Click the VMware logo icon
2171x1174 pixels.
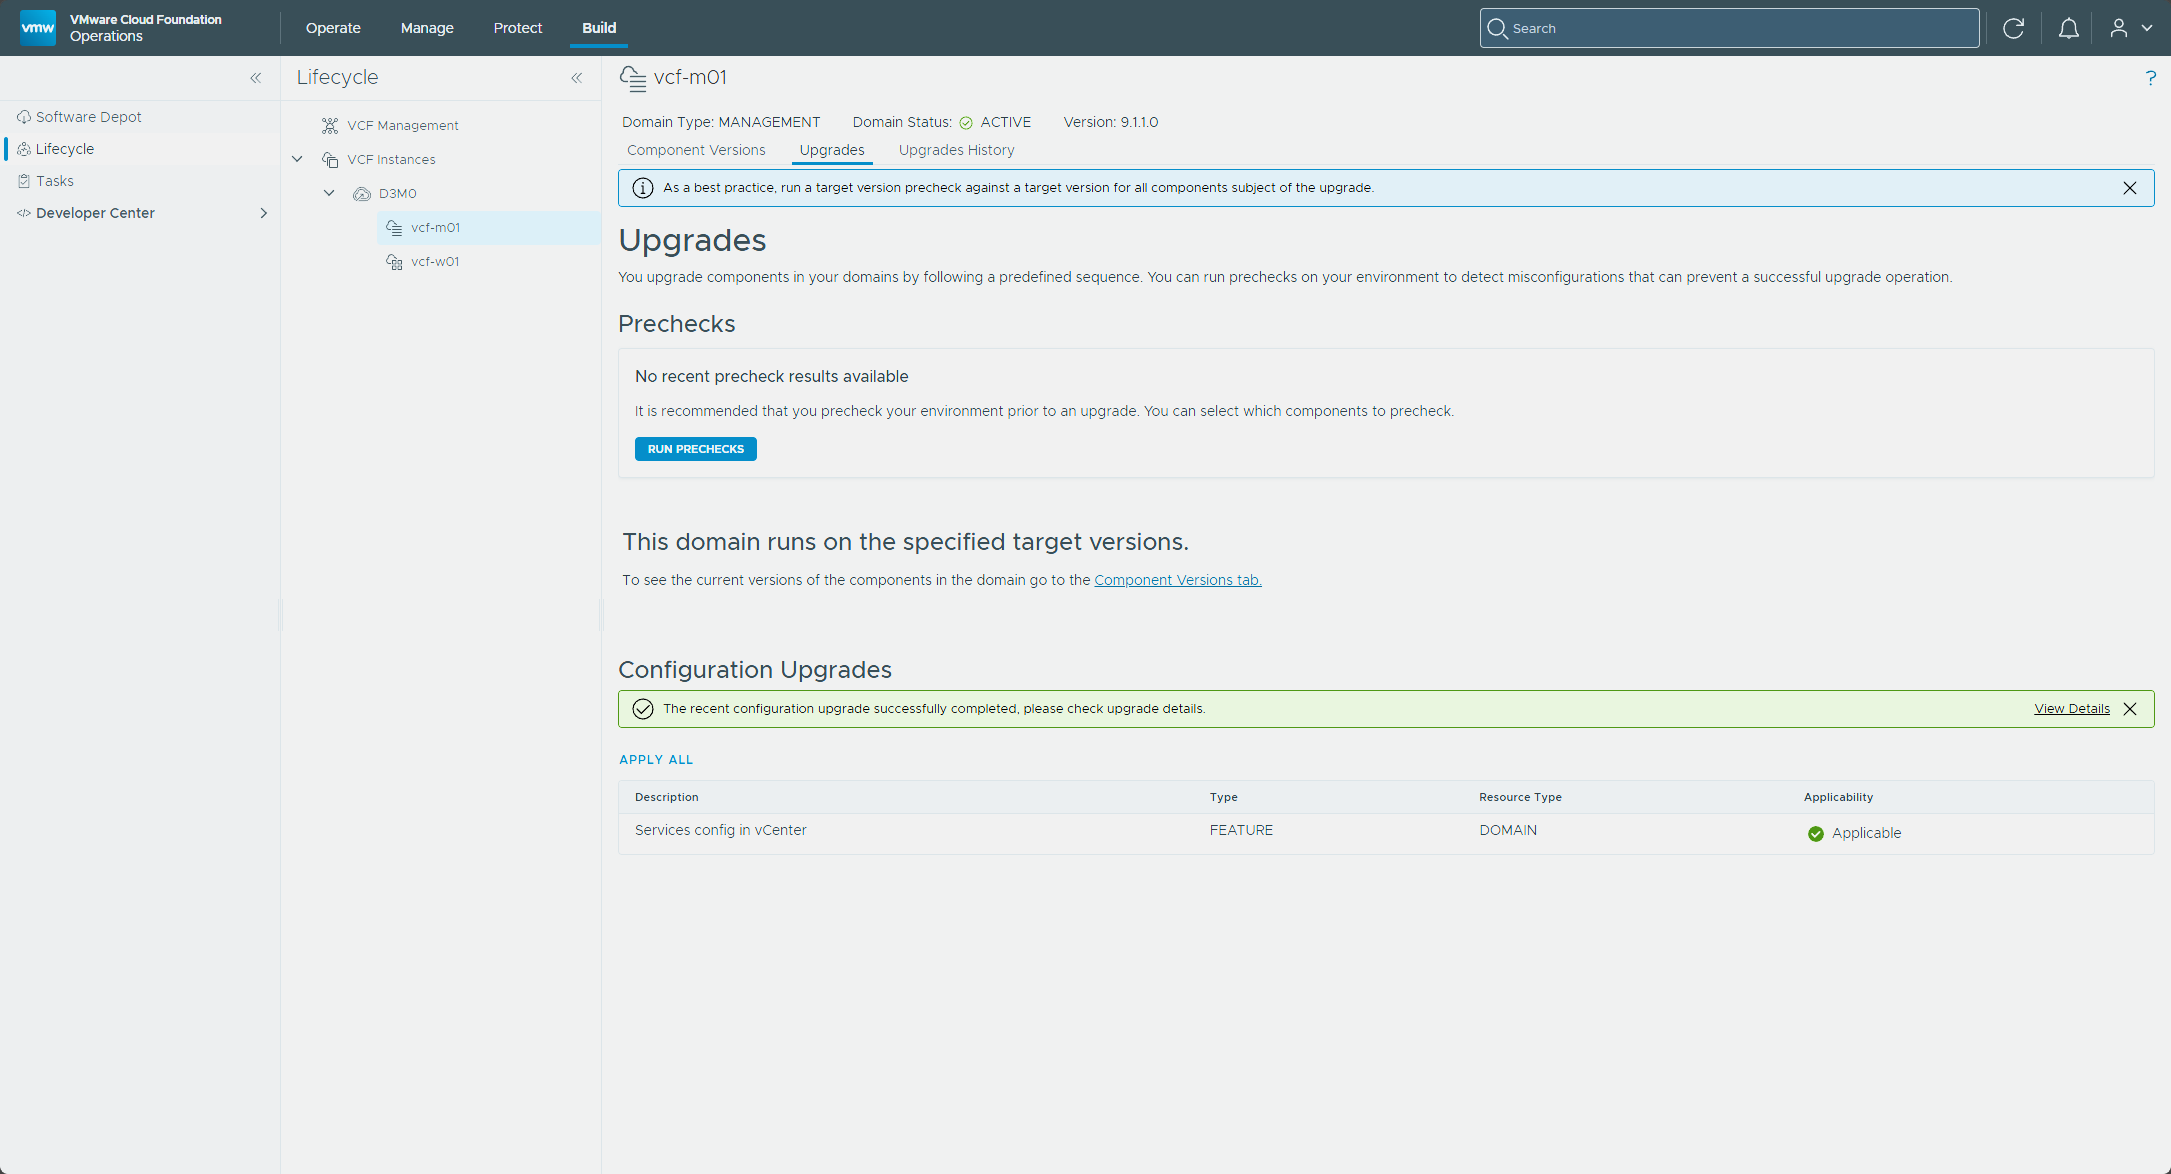click(38, 28)
